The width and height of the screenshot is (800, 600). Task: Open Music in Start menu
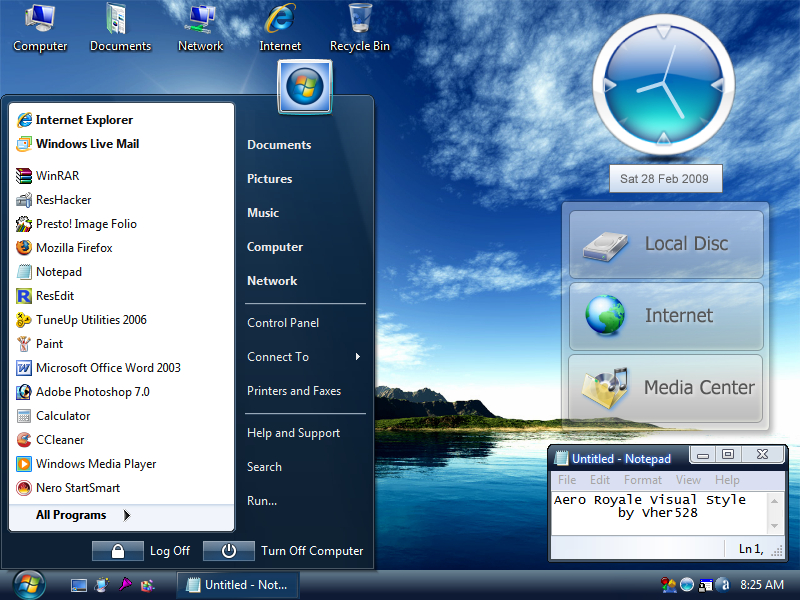[x=263, y=213]
